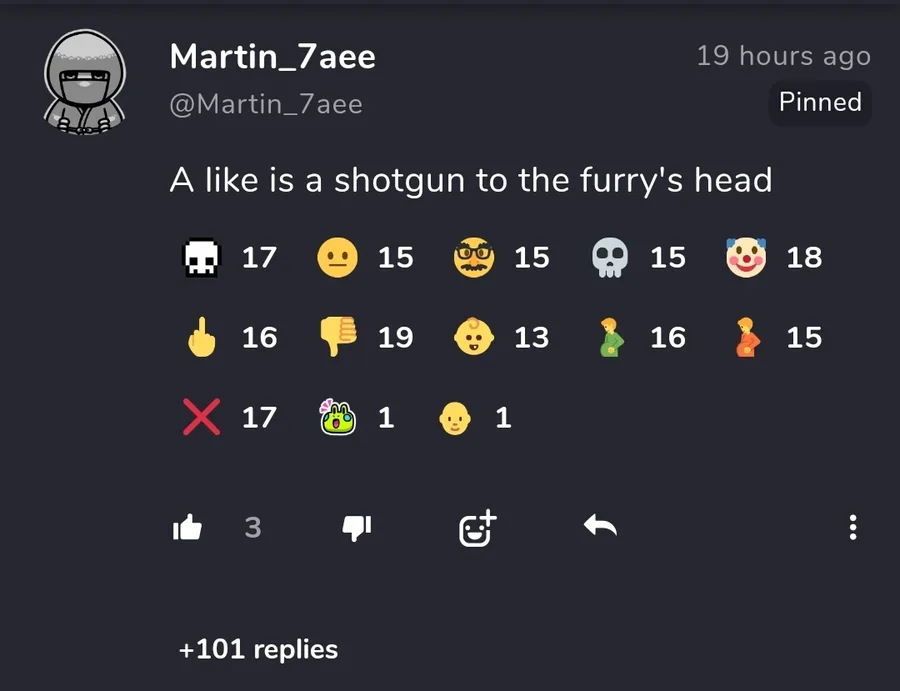Add the middle finger emoji reaction
Viewport: 900px width, 691px height.
(x=229, y=337)
